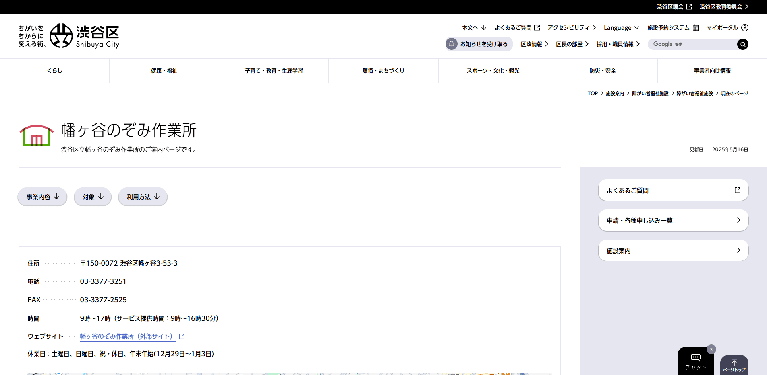Open the Language dropdown

pos(621,27)
